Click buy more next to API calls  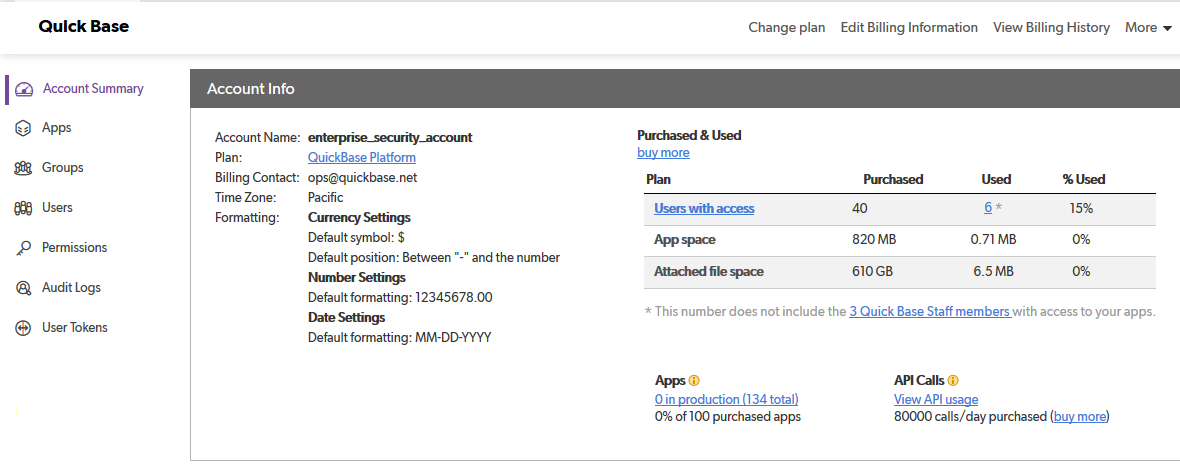pyautogui.click(x=1079, y=416)
